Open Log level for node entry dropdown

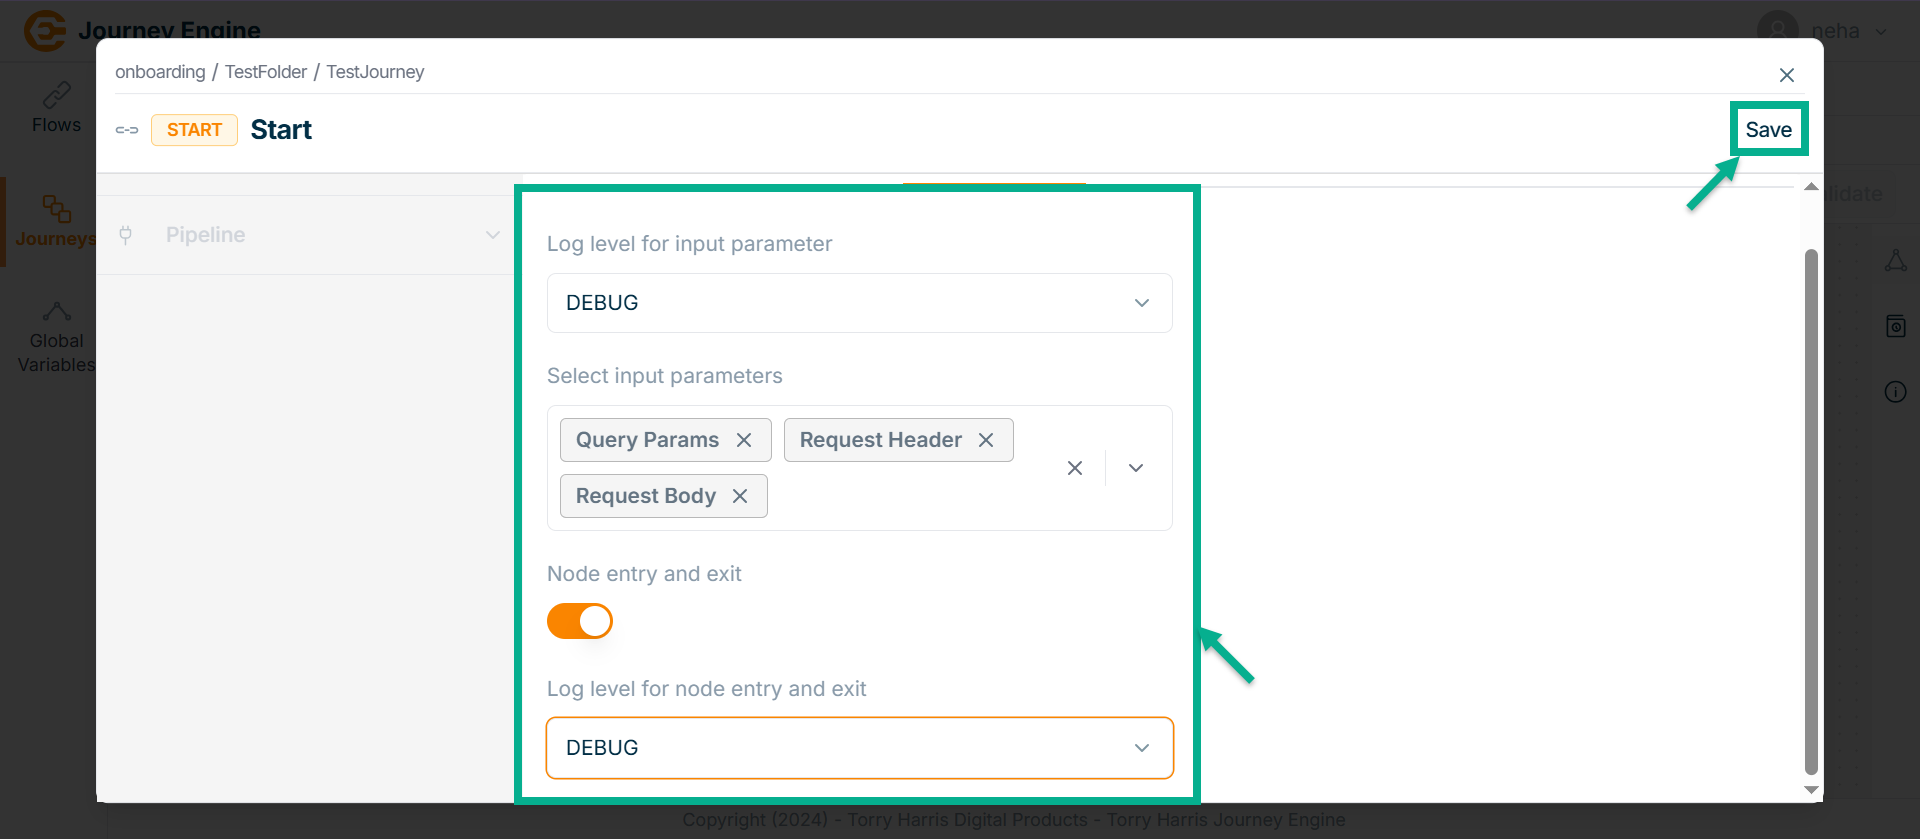859,748
